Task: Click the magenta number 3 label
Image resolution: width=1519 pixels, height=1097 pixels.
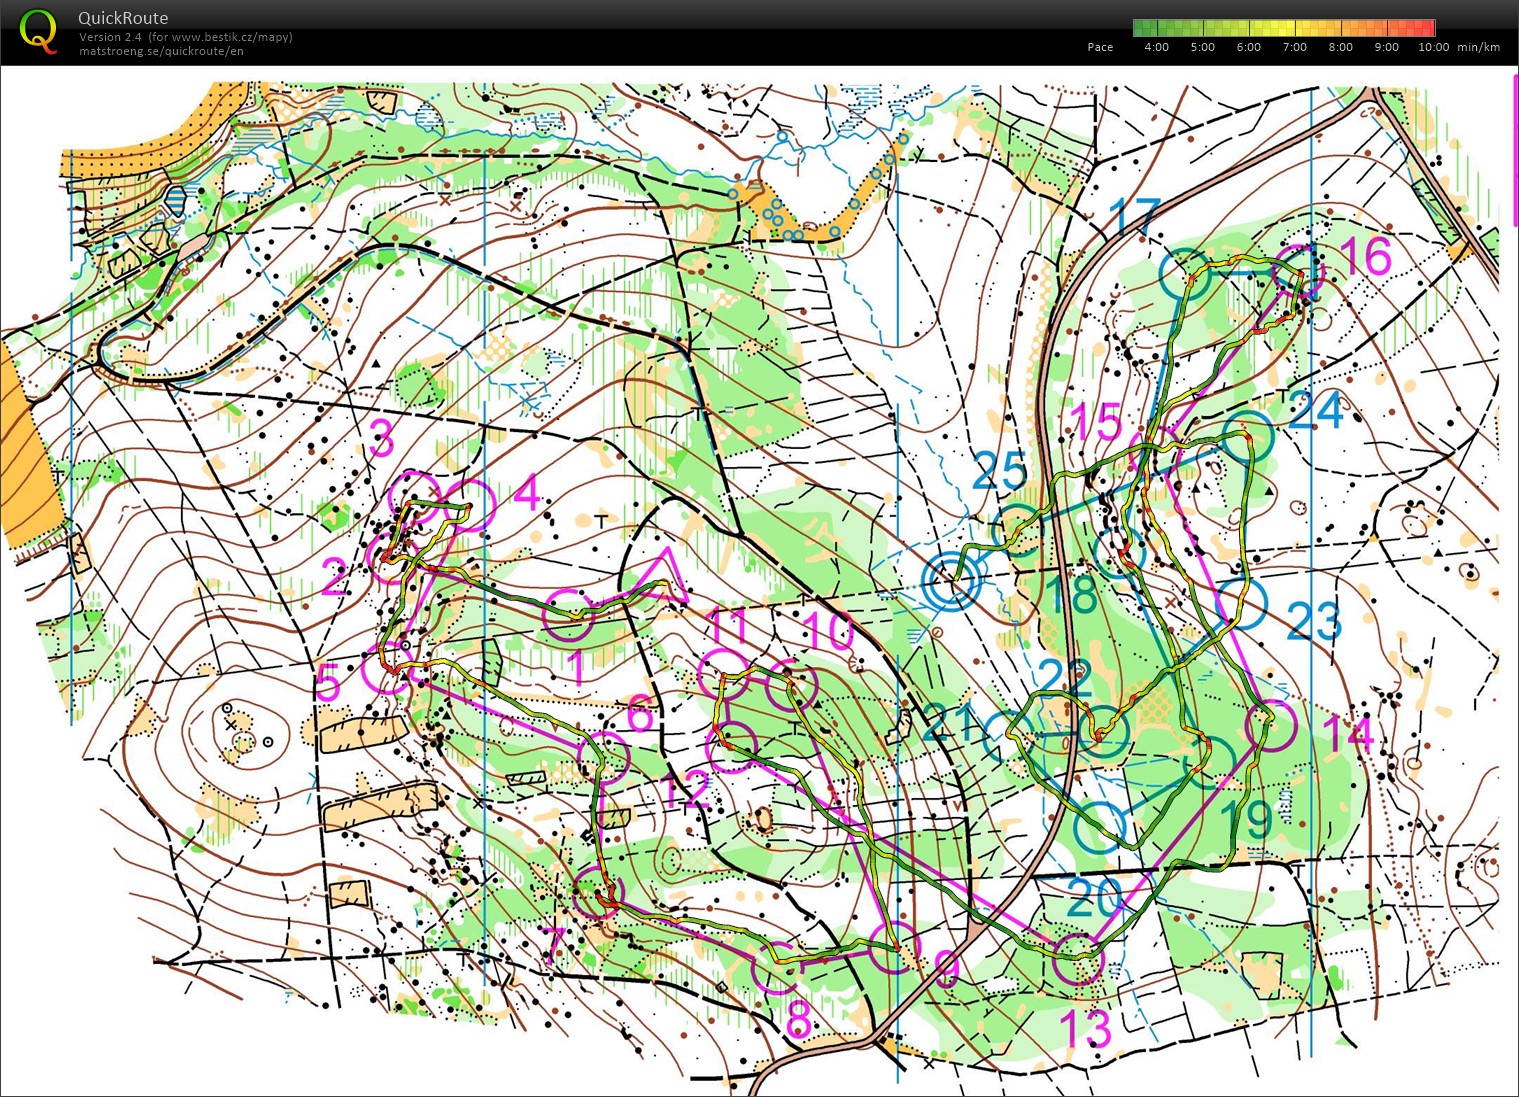Action: click(382, 439)
